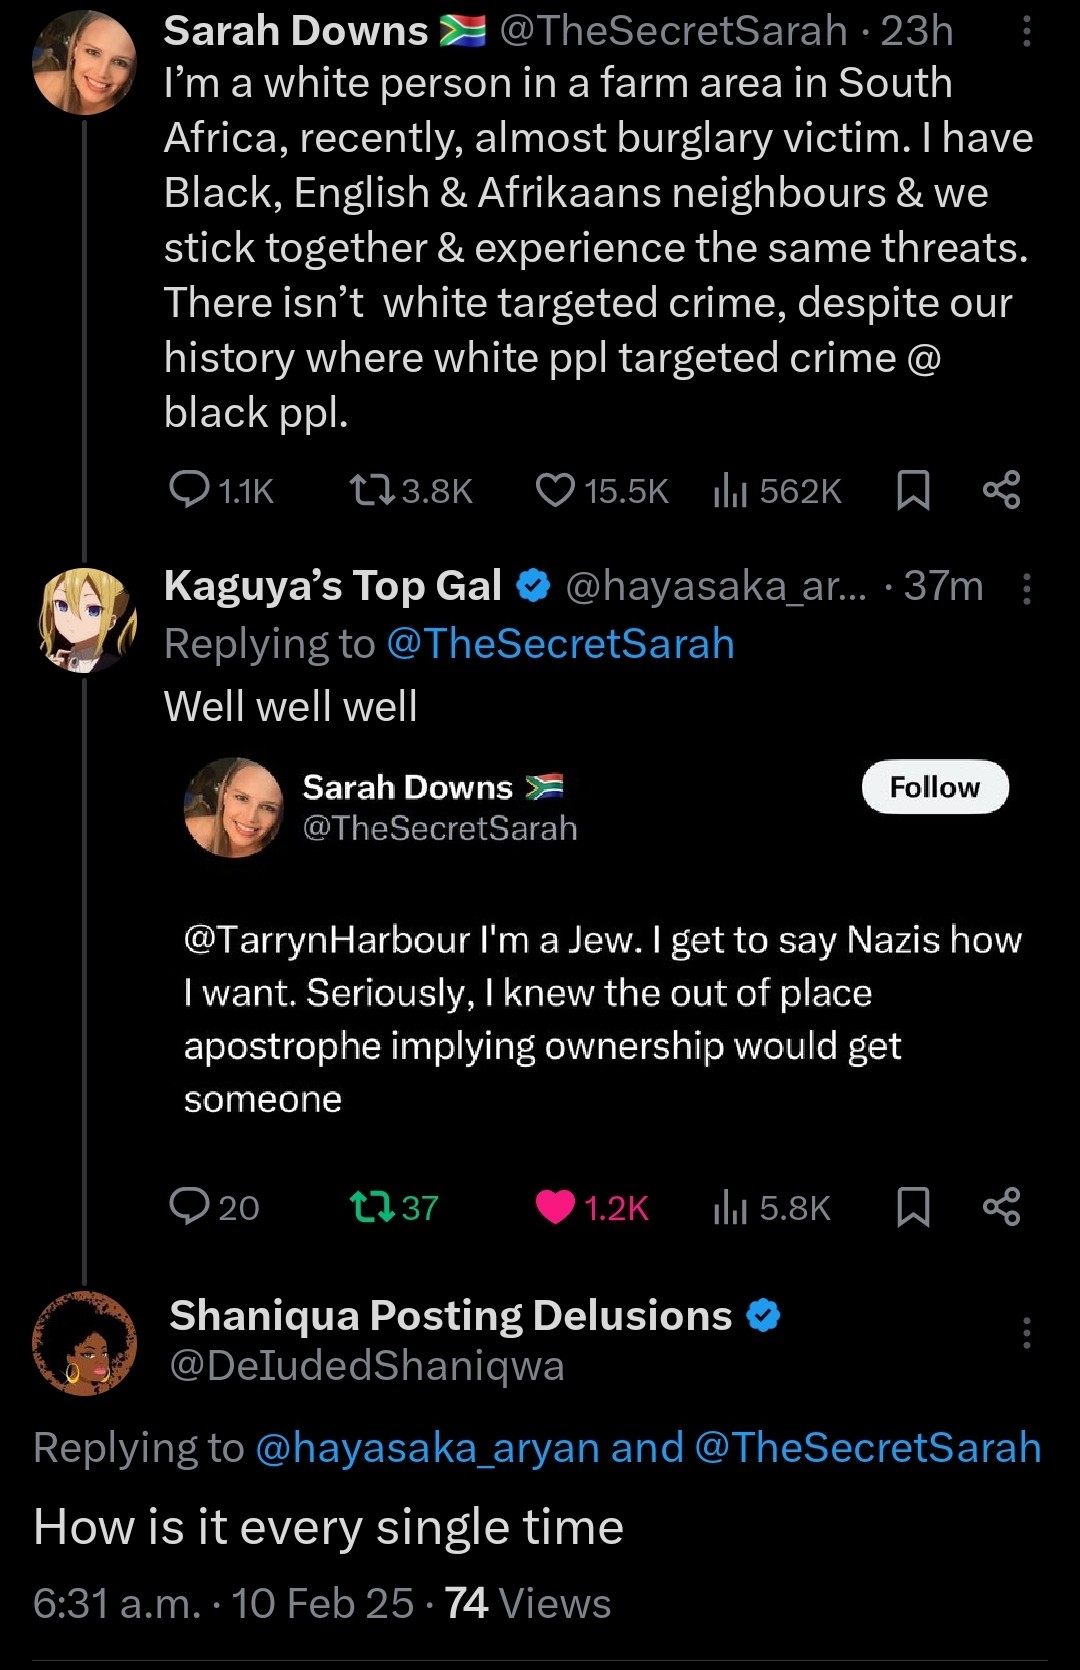Open @TheSecretSarah link in Kaguya's reply header
This screenshot has height=1670, width=1080.
(x=560, y=644)
